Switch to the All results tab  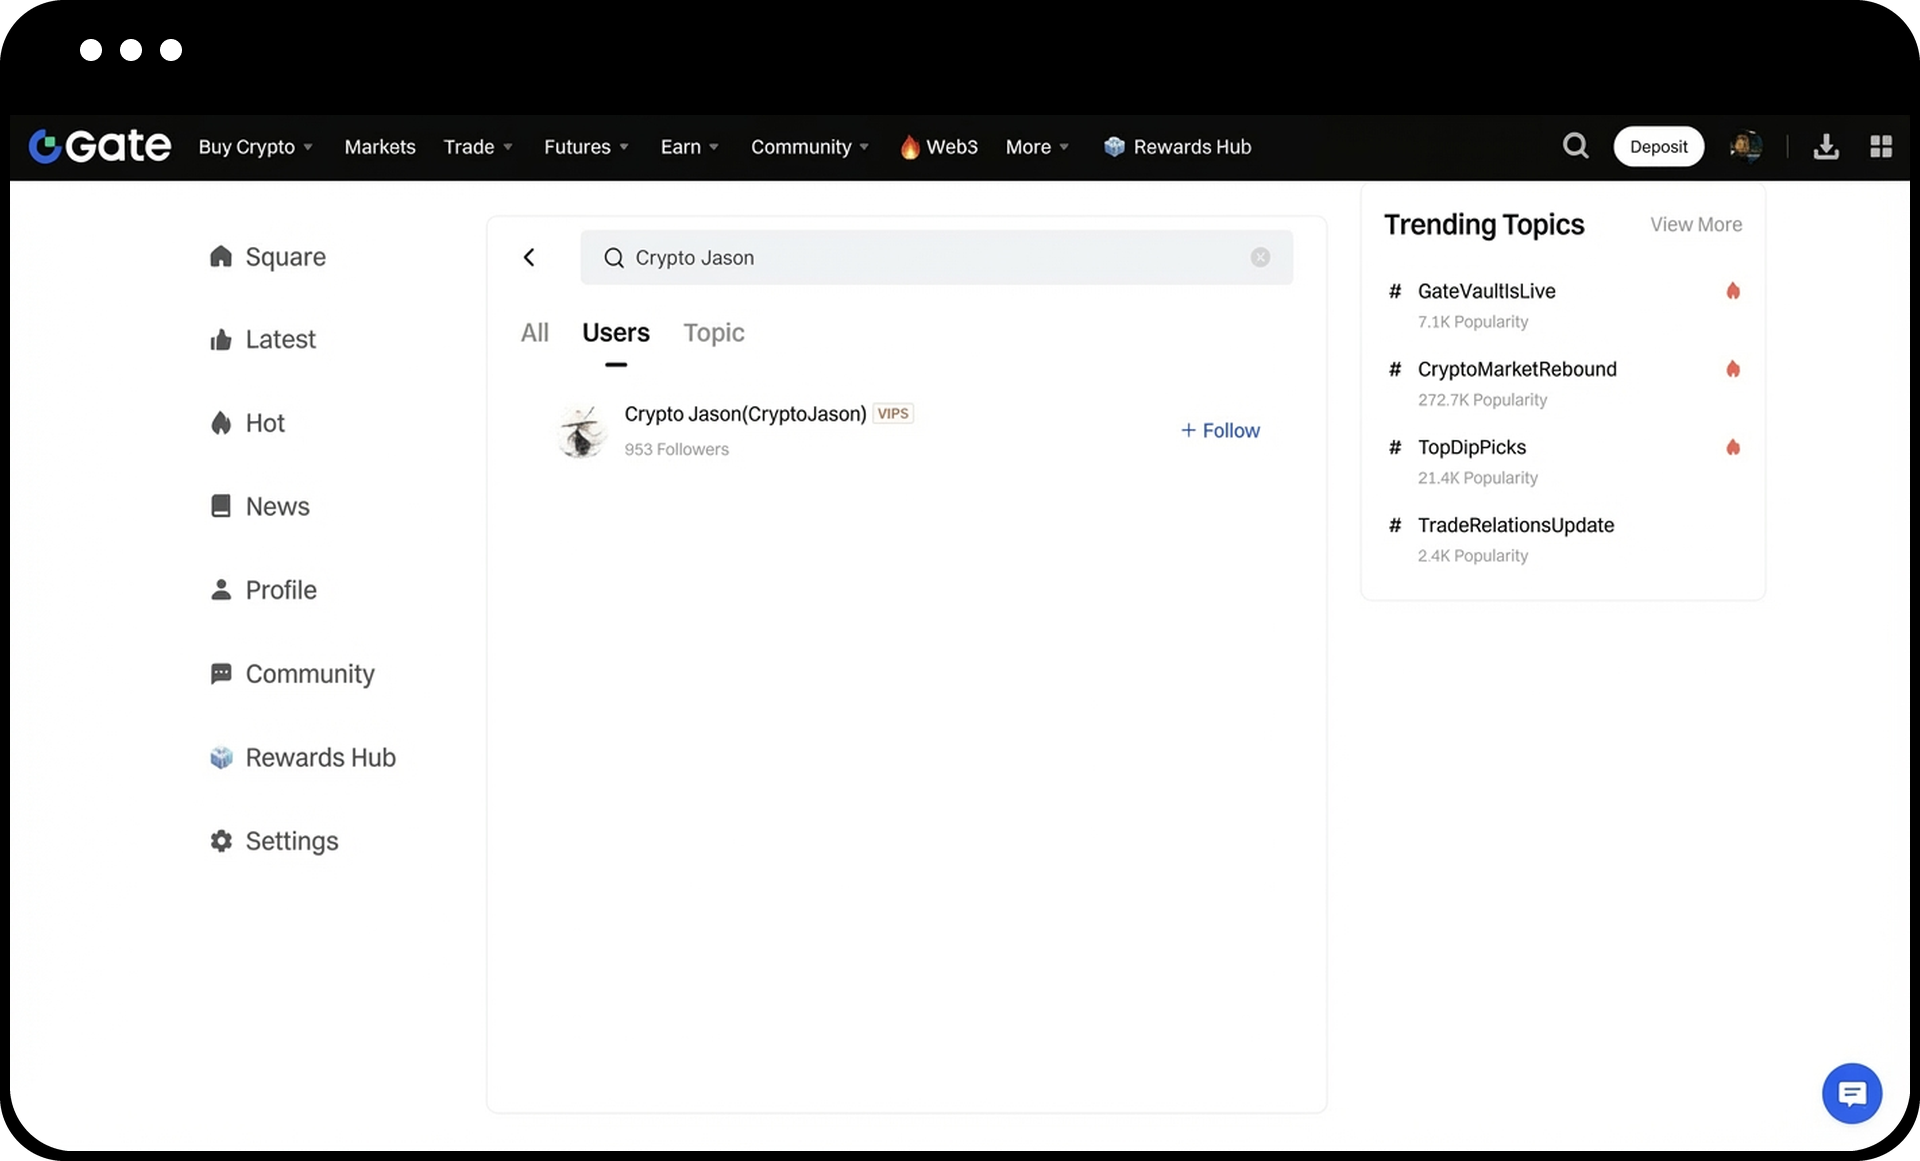534,332
